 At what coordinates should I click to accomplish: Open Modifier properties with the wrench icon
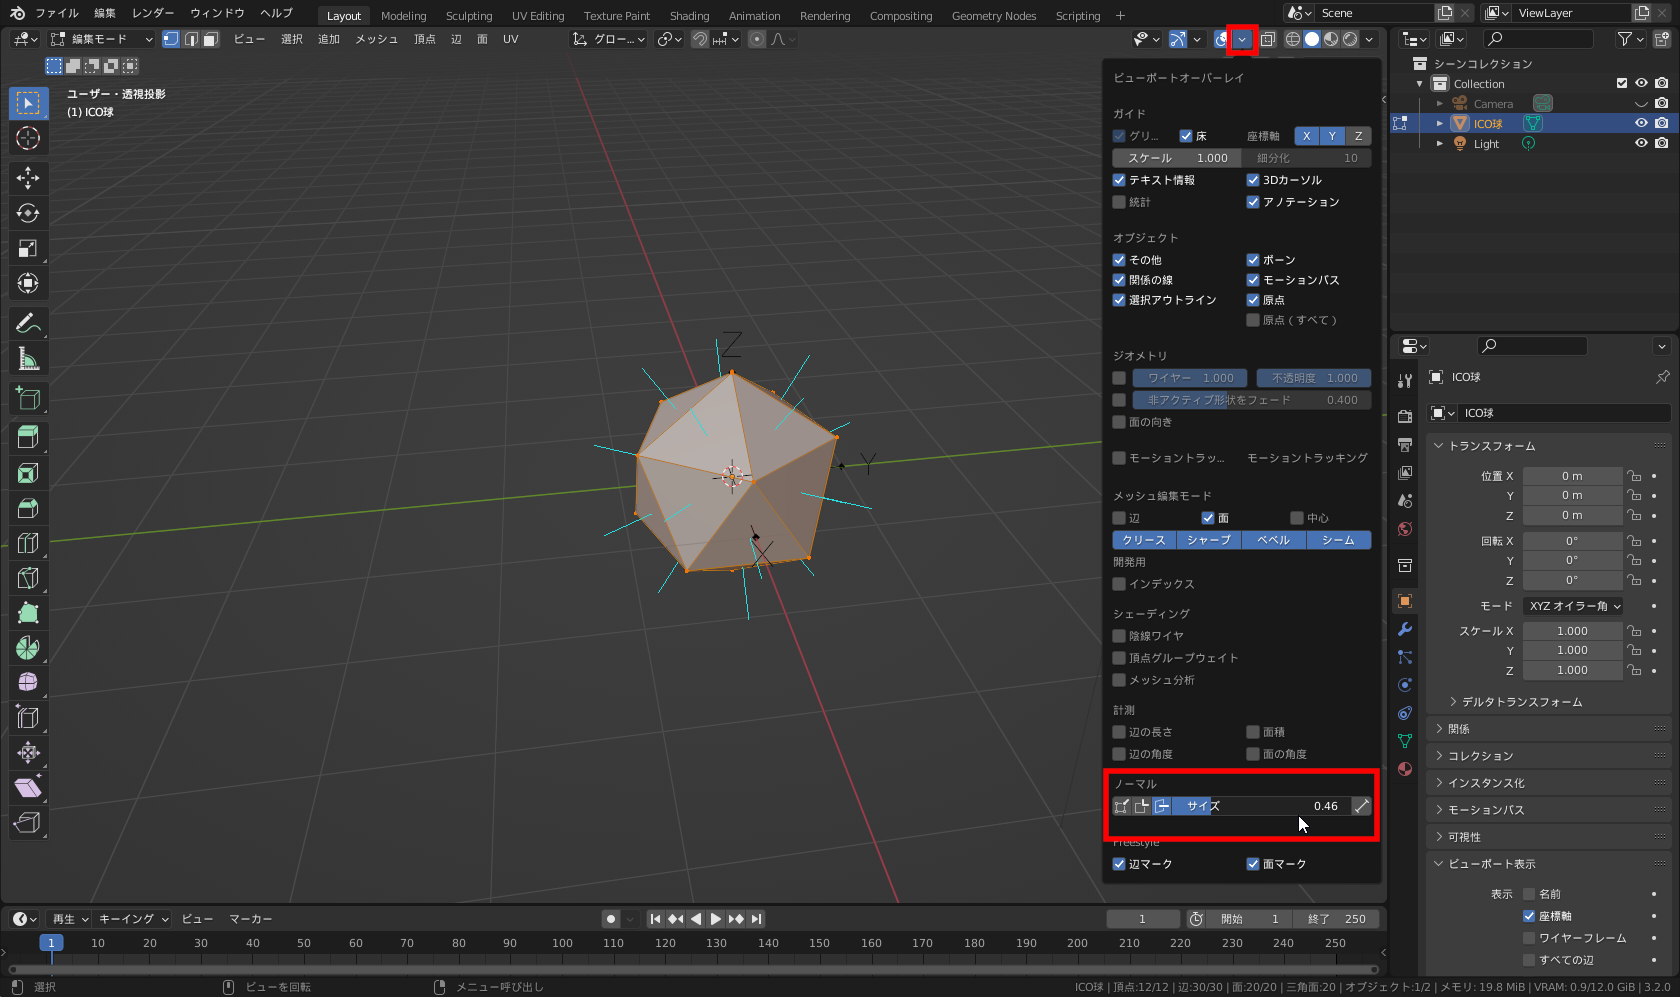tap(1404, 628)
